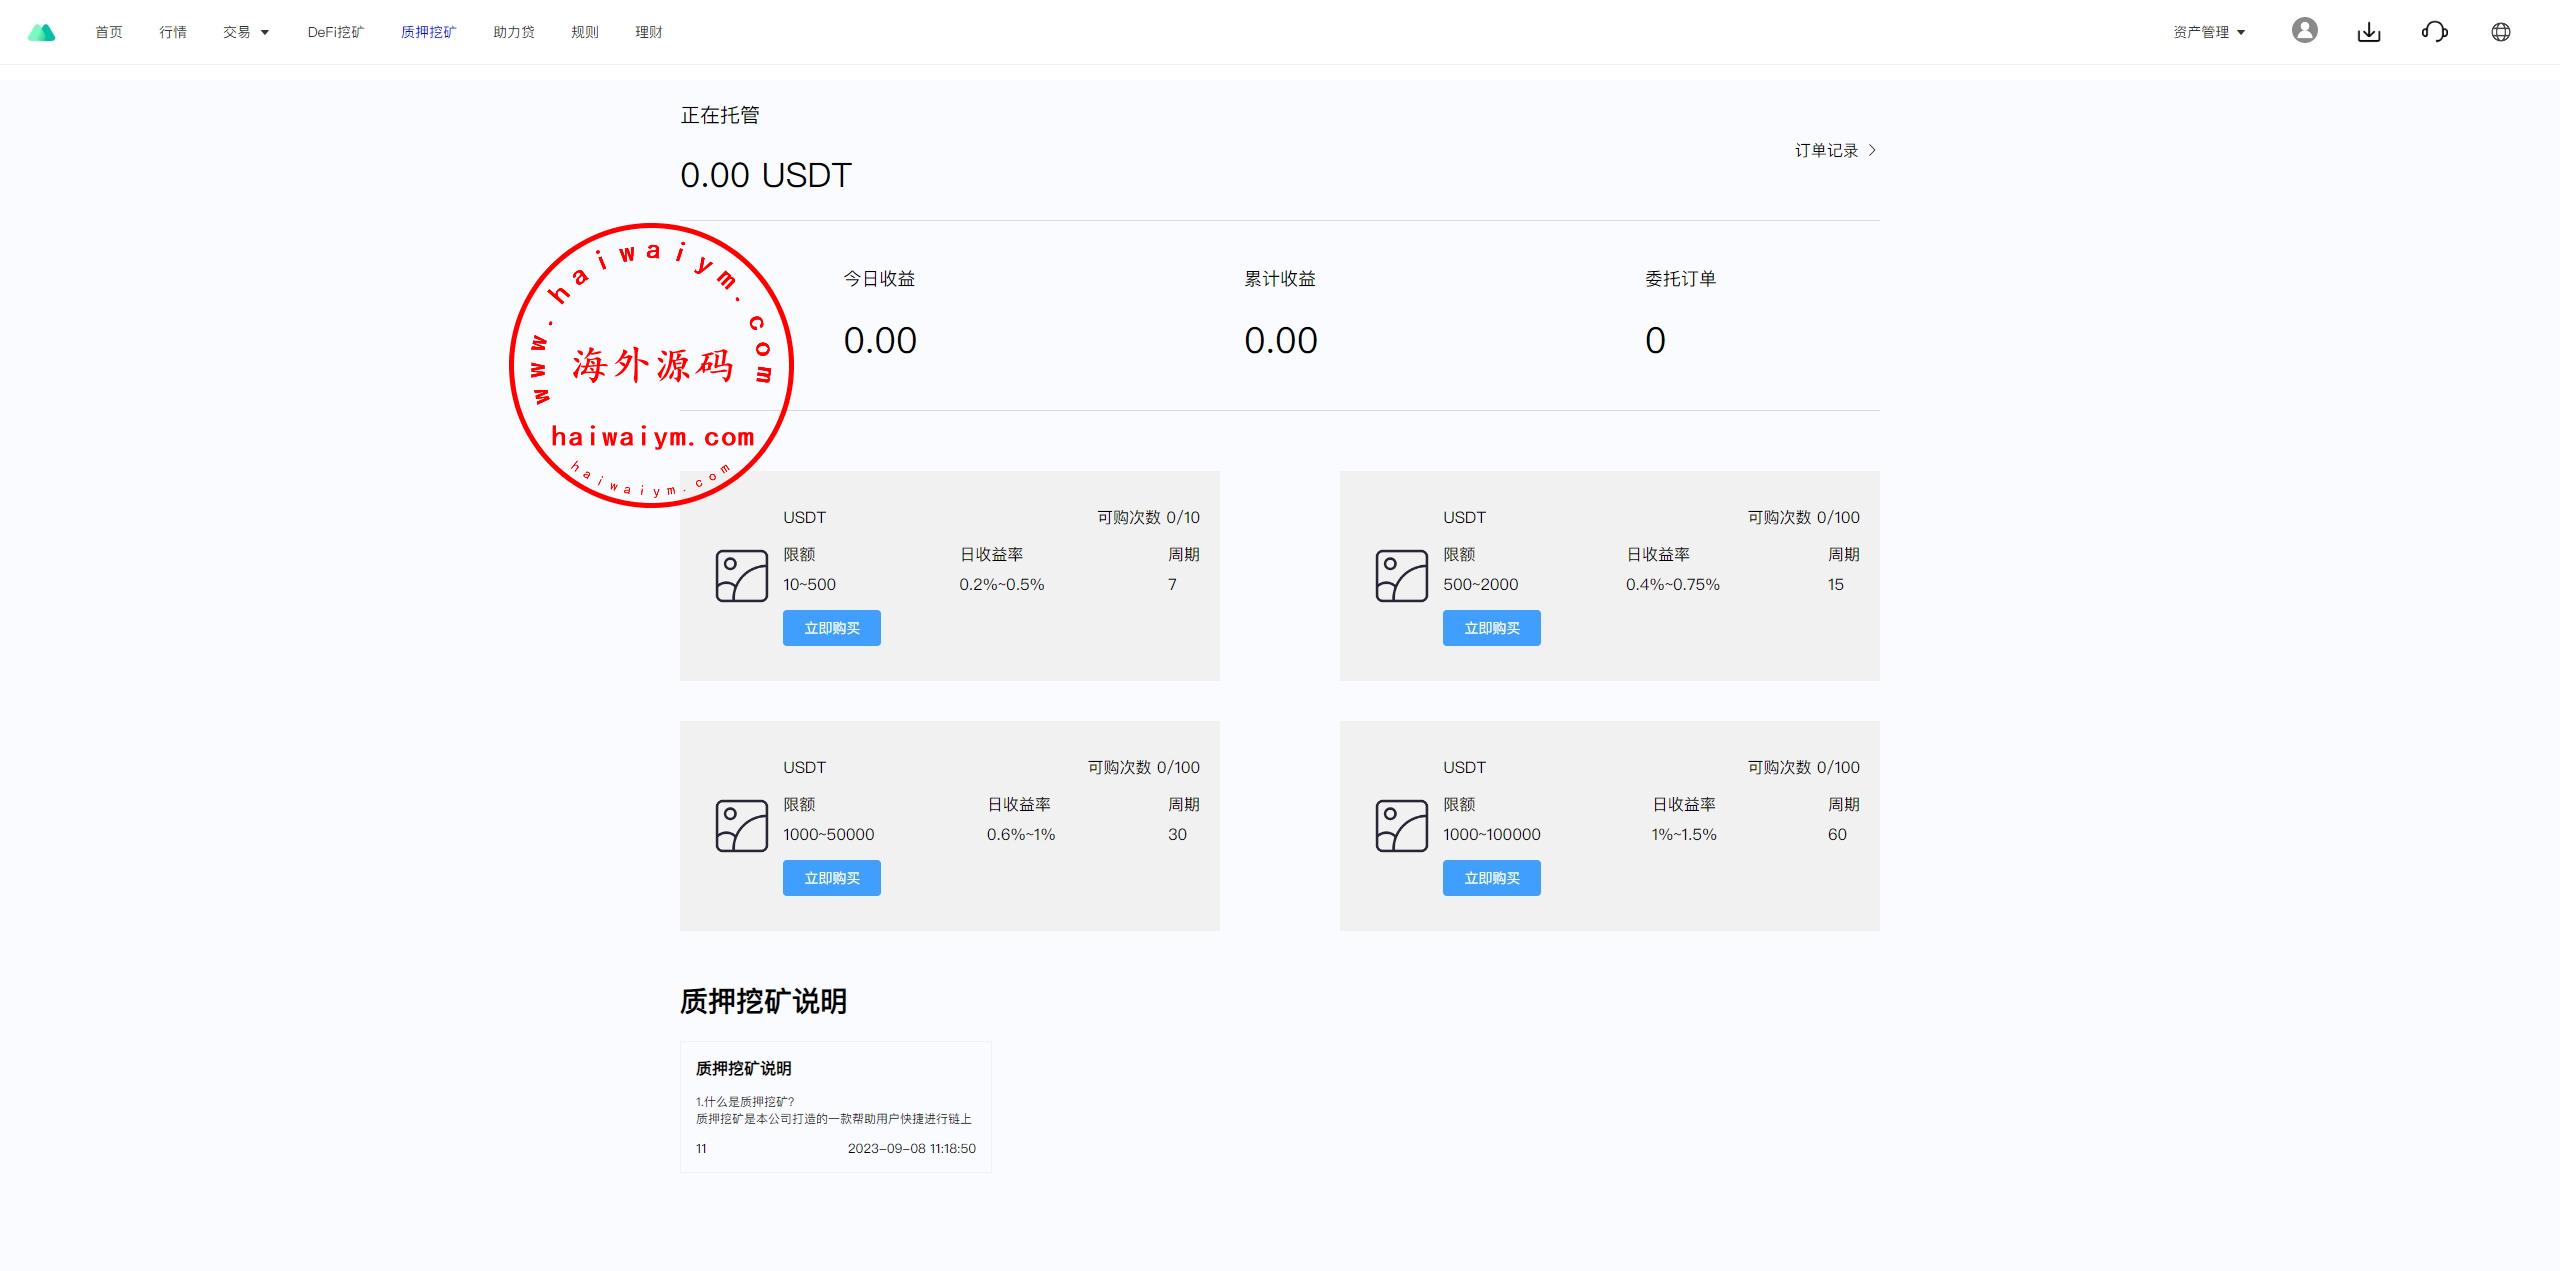
Task: Click 立即购买 for the 60-day plan
Action: [x=1491, y=878]
